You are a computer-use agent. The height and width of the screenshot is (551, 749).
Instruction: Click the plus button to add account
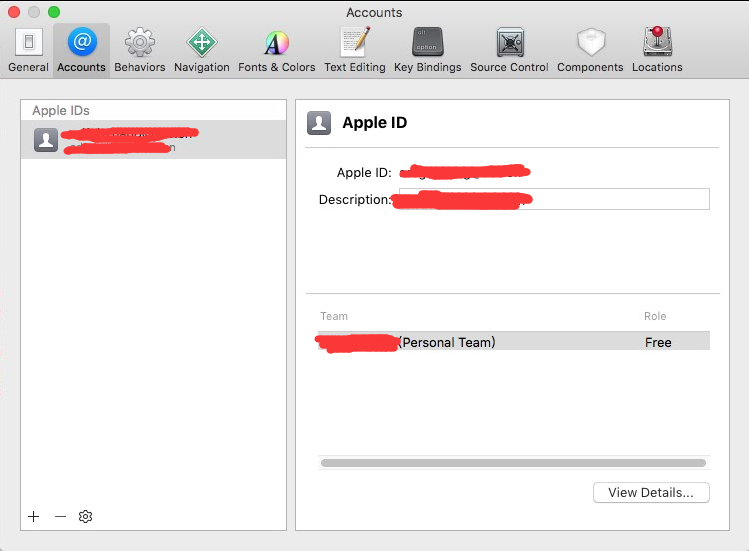click(34, 516)
